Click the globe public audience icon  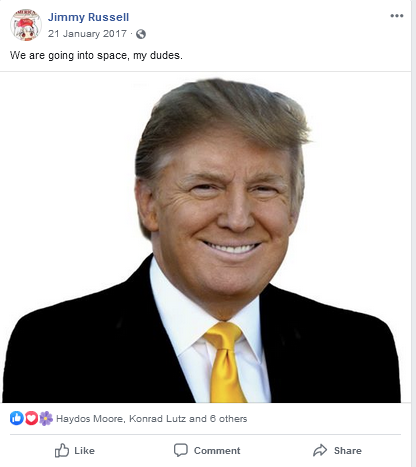click(141, 34)
